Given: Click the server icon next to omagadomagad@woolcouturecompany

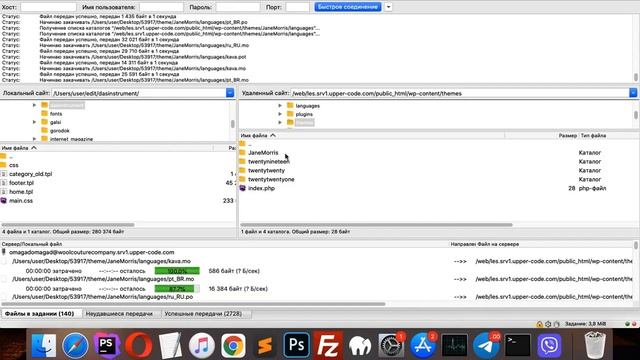Looking at the screenshot, I should coord(4,252).
